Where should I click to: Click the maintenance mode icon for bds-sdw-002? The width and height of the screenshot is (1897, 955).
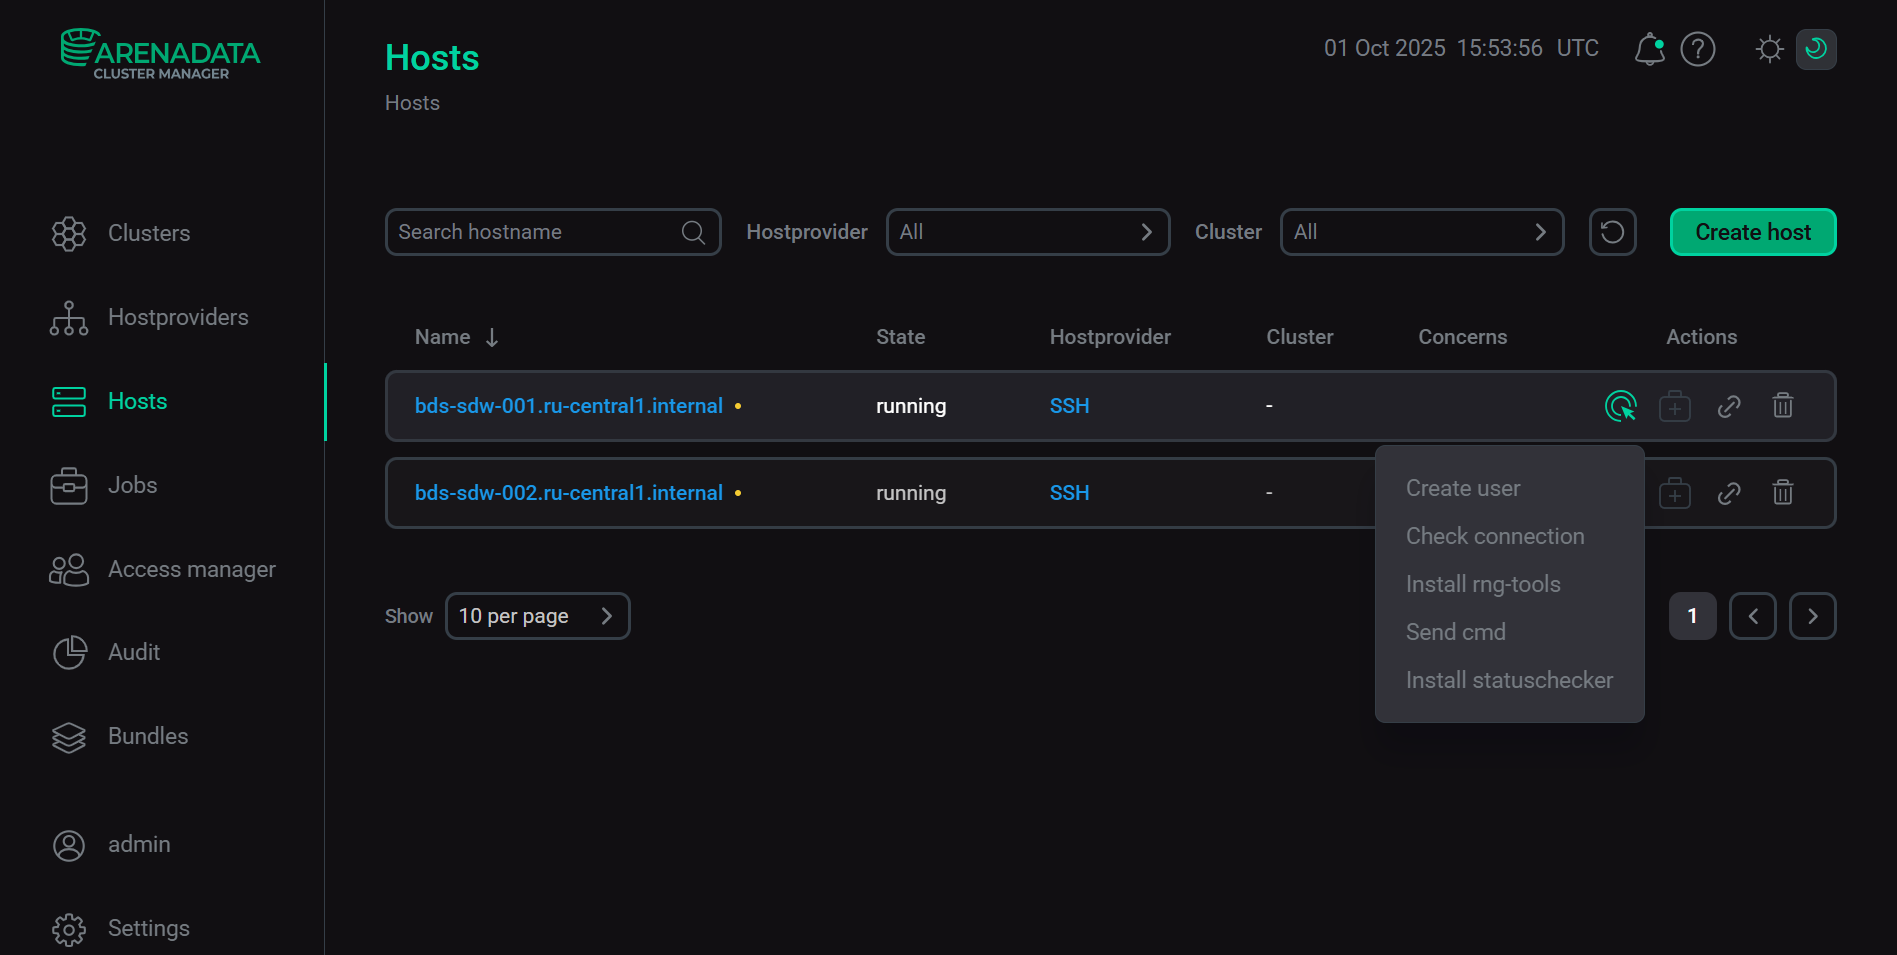tap(1675, 492)
